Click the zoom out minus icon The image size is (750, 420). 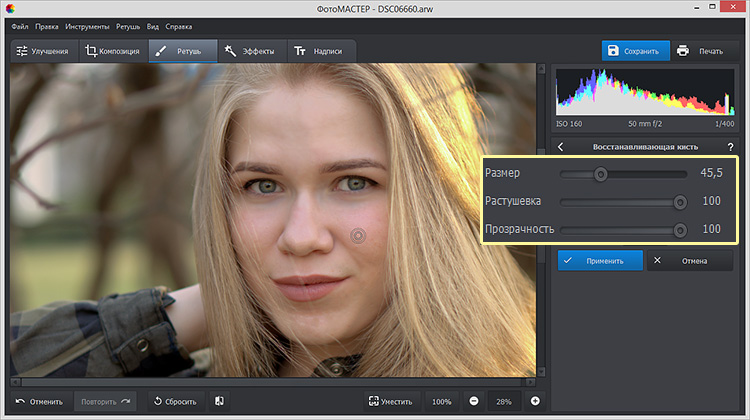click(472, 401)
